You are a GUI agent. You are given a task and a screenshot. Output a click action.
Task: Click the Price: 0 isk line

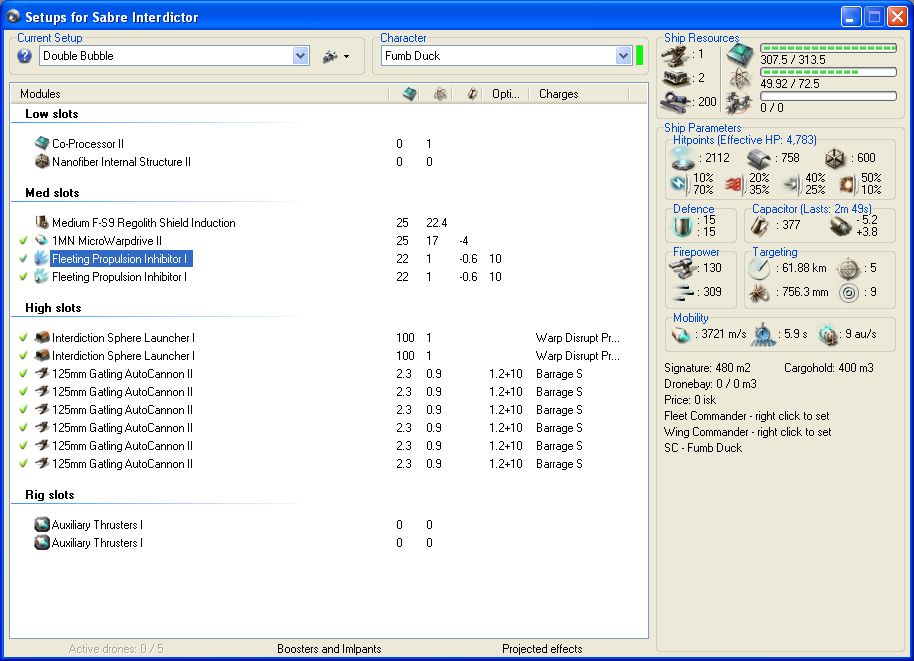coord(690,400)
